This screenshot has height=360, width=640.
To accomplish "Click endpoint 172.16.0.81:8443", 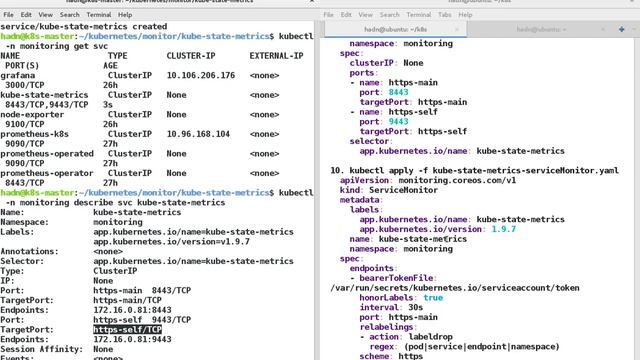I will tap(132, 310).
